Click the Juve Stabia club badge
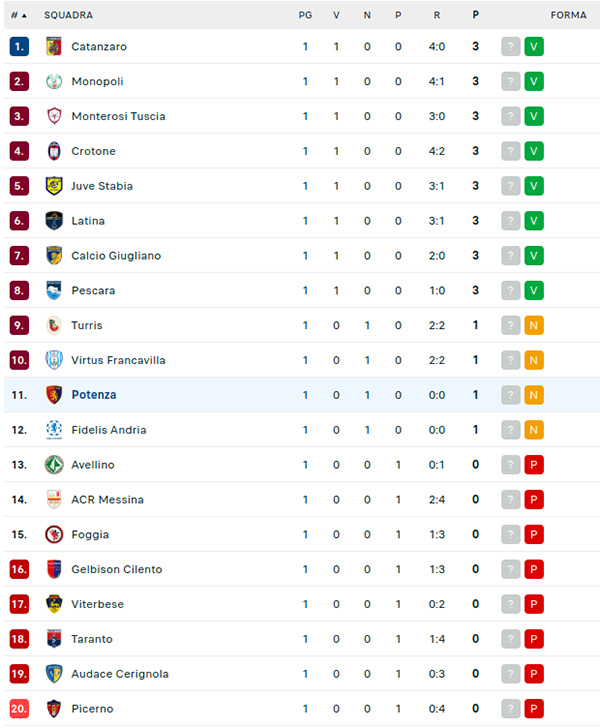 pos(54,186)
